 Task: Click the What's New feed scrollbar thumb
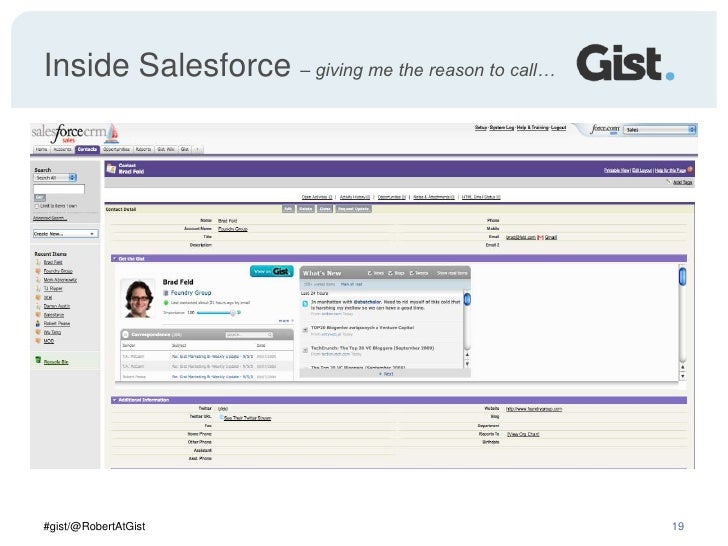click(x=467, y=299)
